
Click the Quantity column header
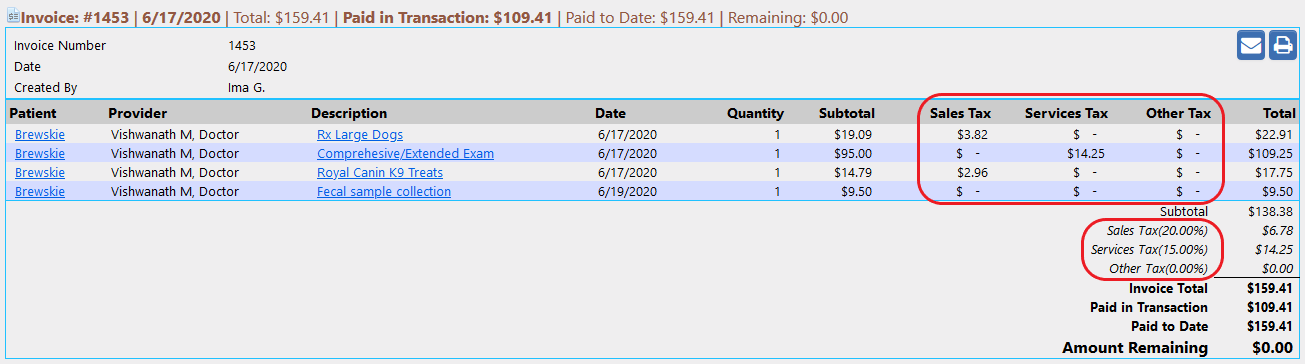[755, 113]
